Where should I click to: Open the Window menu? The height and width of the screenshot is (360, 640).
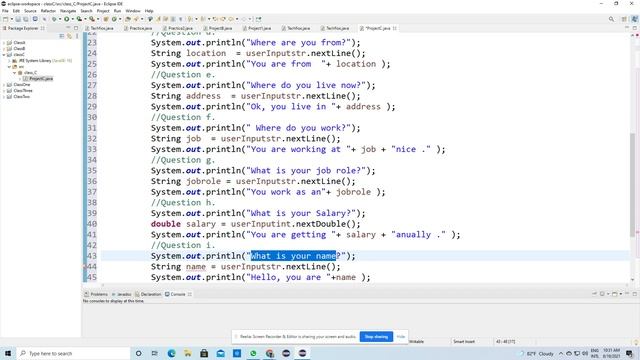pyautogui.click(x=133, y=11)
